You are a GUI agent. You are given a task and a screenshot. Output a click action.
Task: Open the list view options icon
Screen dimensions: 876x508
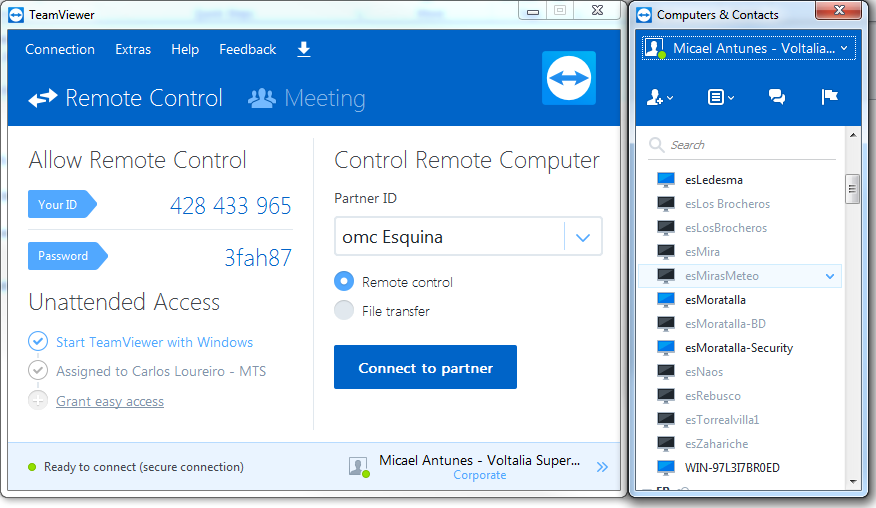point(720,97)
